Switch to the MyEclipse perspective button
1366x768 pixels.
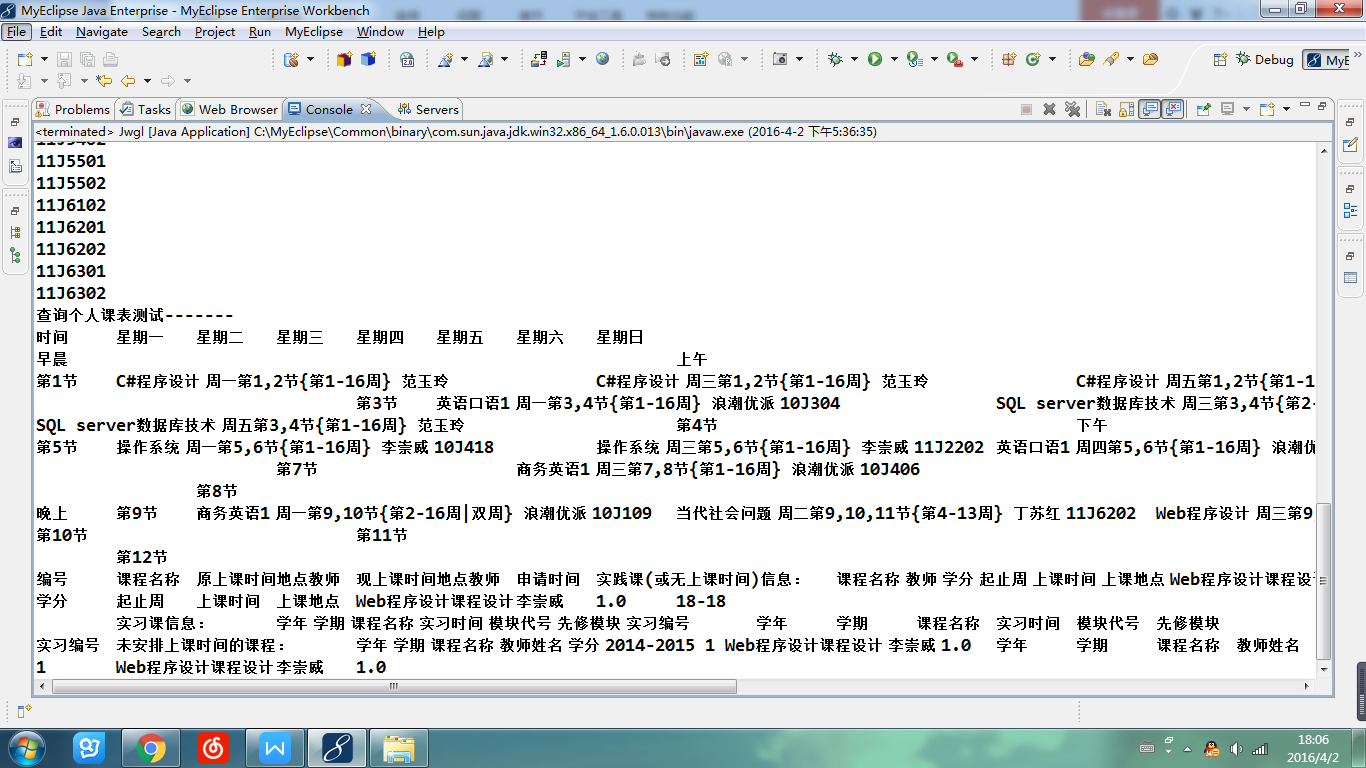point(1328,59)
